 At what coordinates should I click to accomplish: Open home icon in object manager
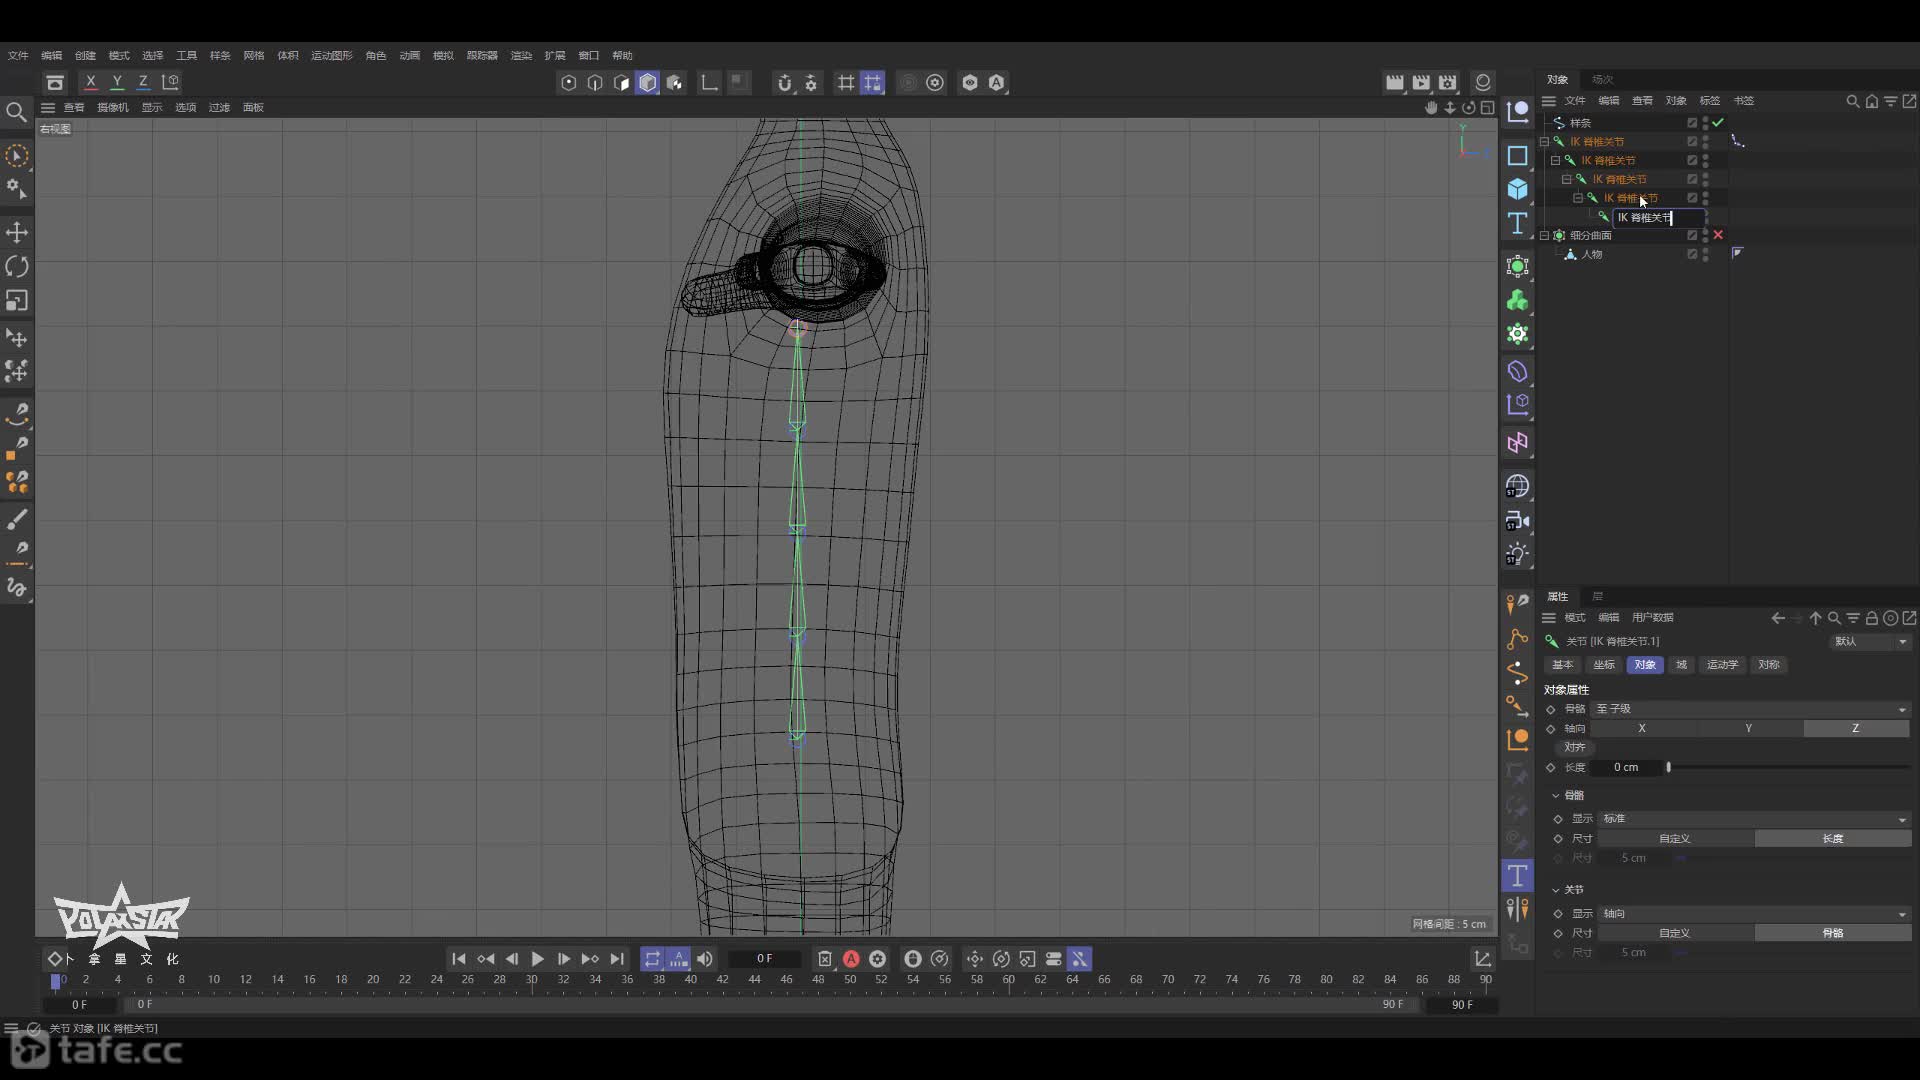coord(1872,101)
